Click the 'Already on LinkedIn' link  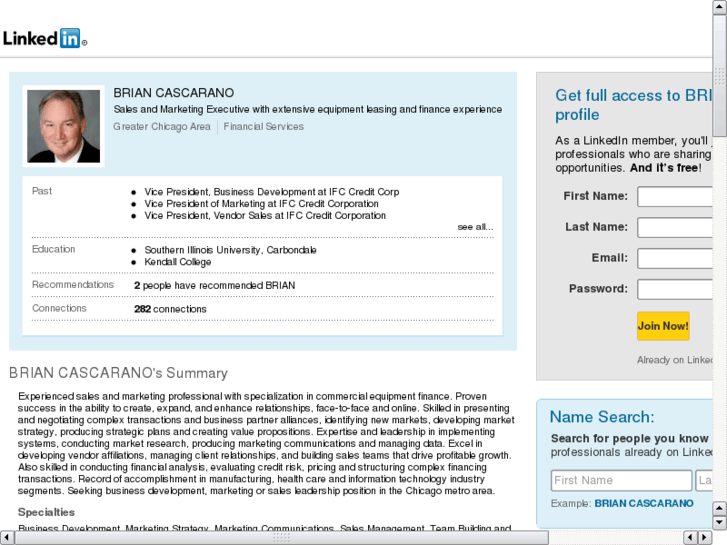(x=675, y=360)
